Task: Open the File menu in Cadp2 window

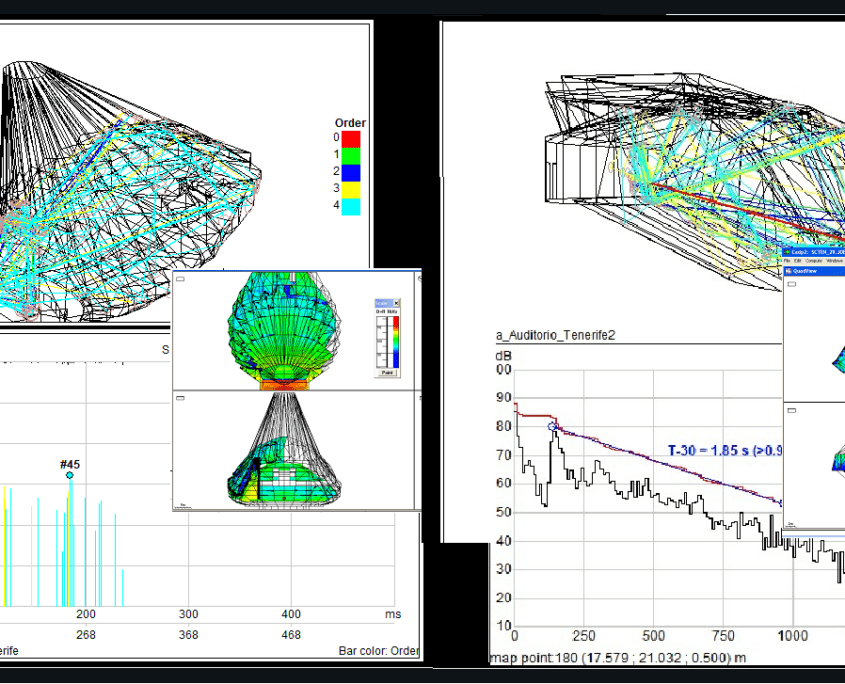Action: click(x=787, y=260)
